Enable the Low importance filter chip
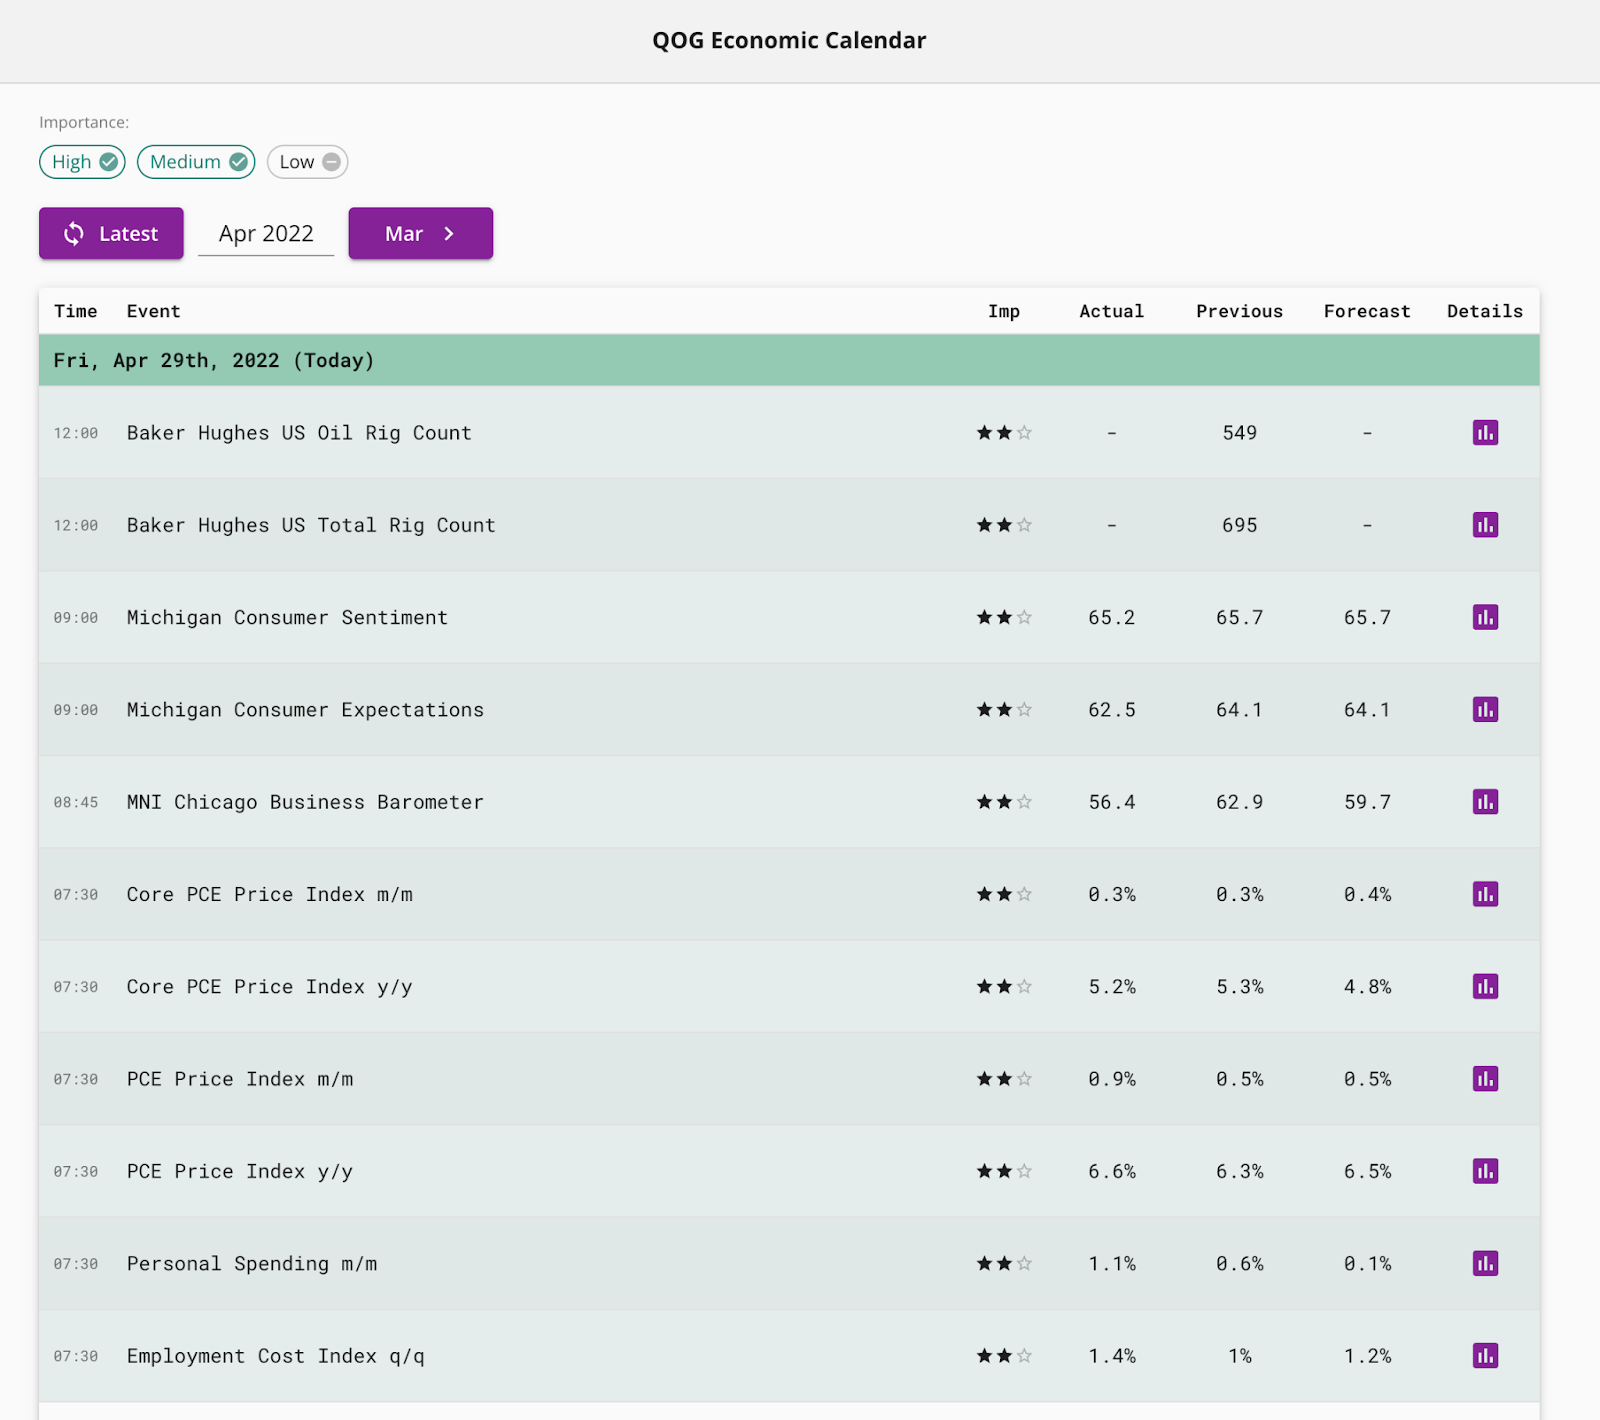The width and height of the screenshot is (1600, 1420). [307, 162]
